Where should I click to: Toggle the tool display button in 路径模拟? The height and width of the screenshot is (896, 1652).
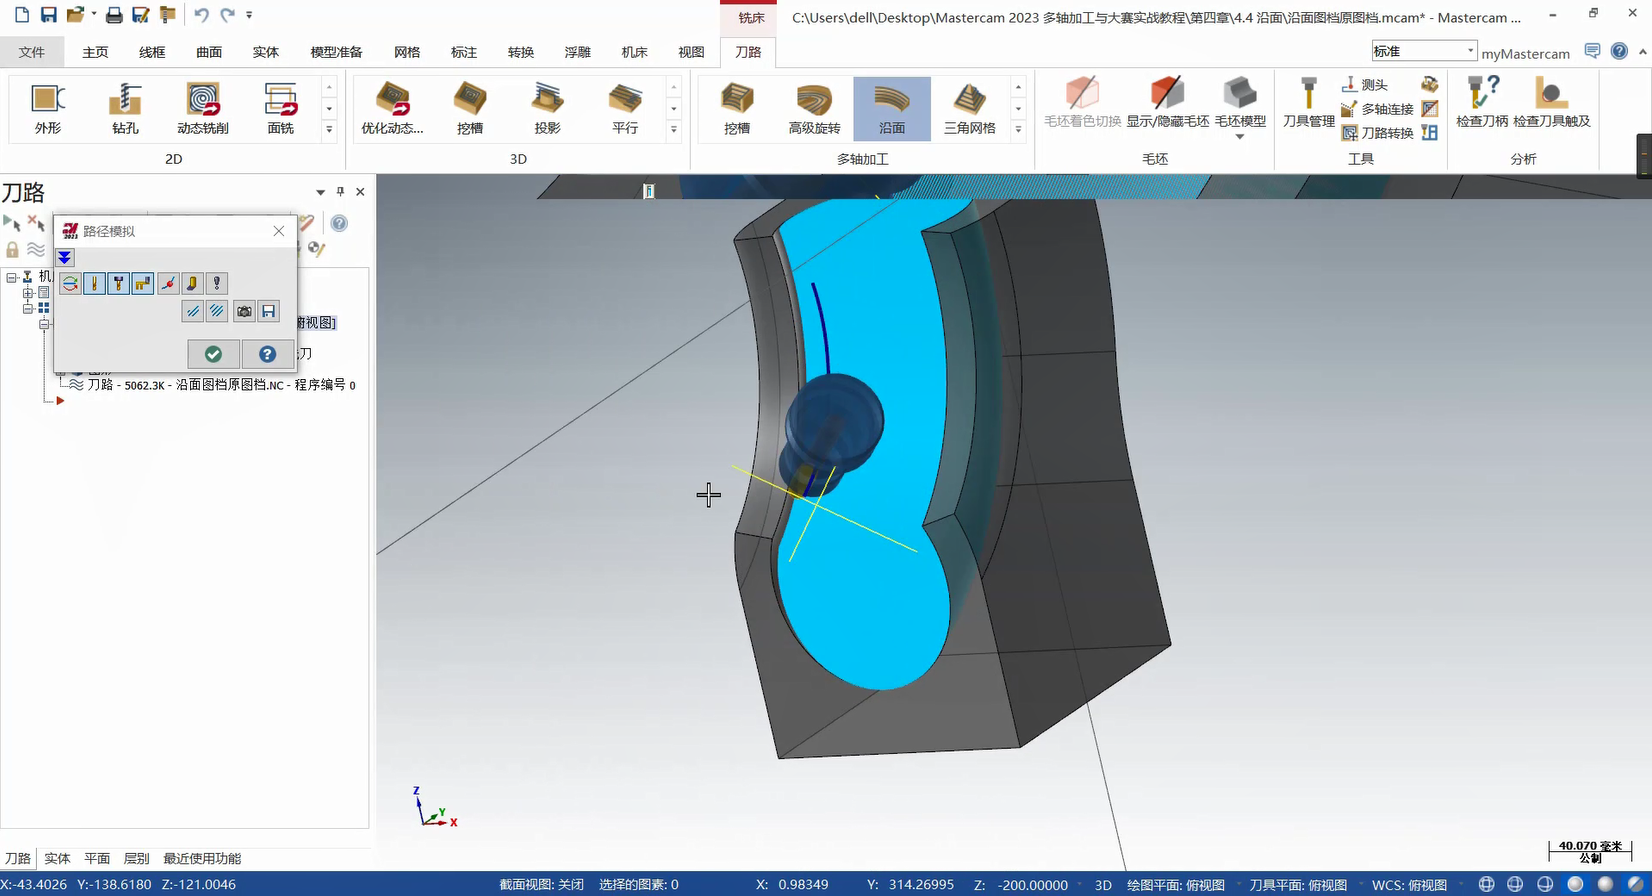point(94,284)
